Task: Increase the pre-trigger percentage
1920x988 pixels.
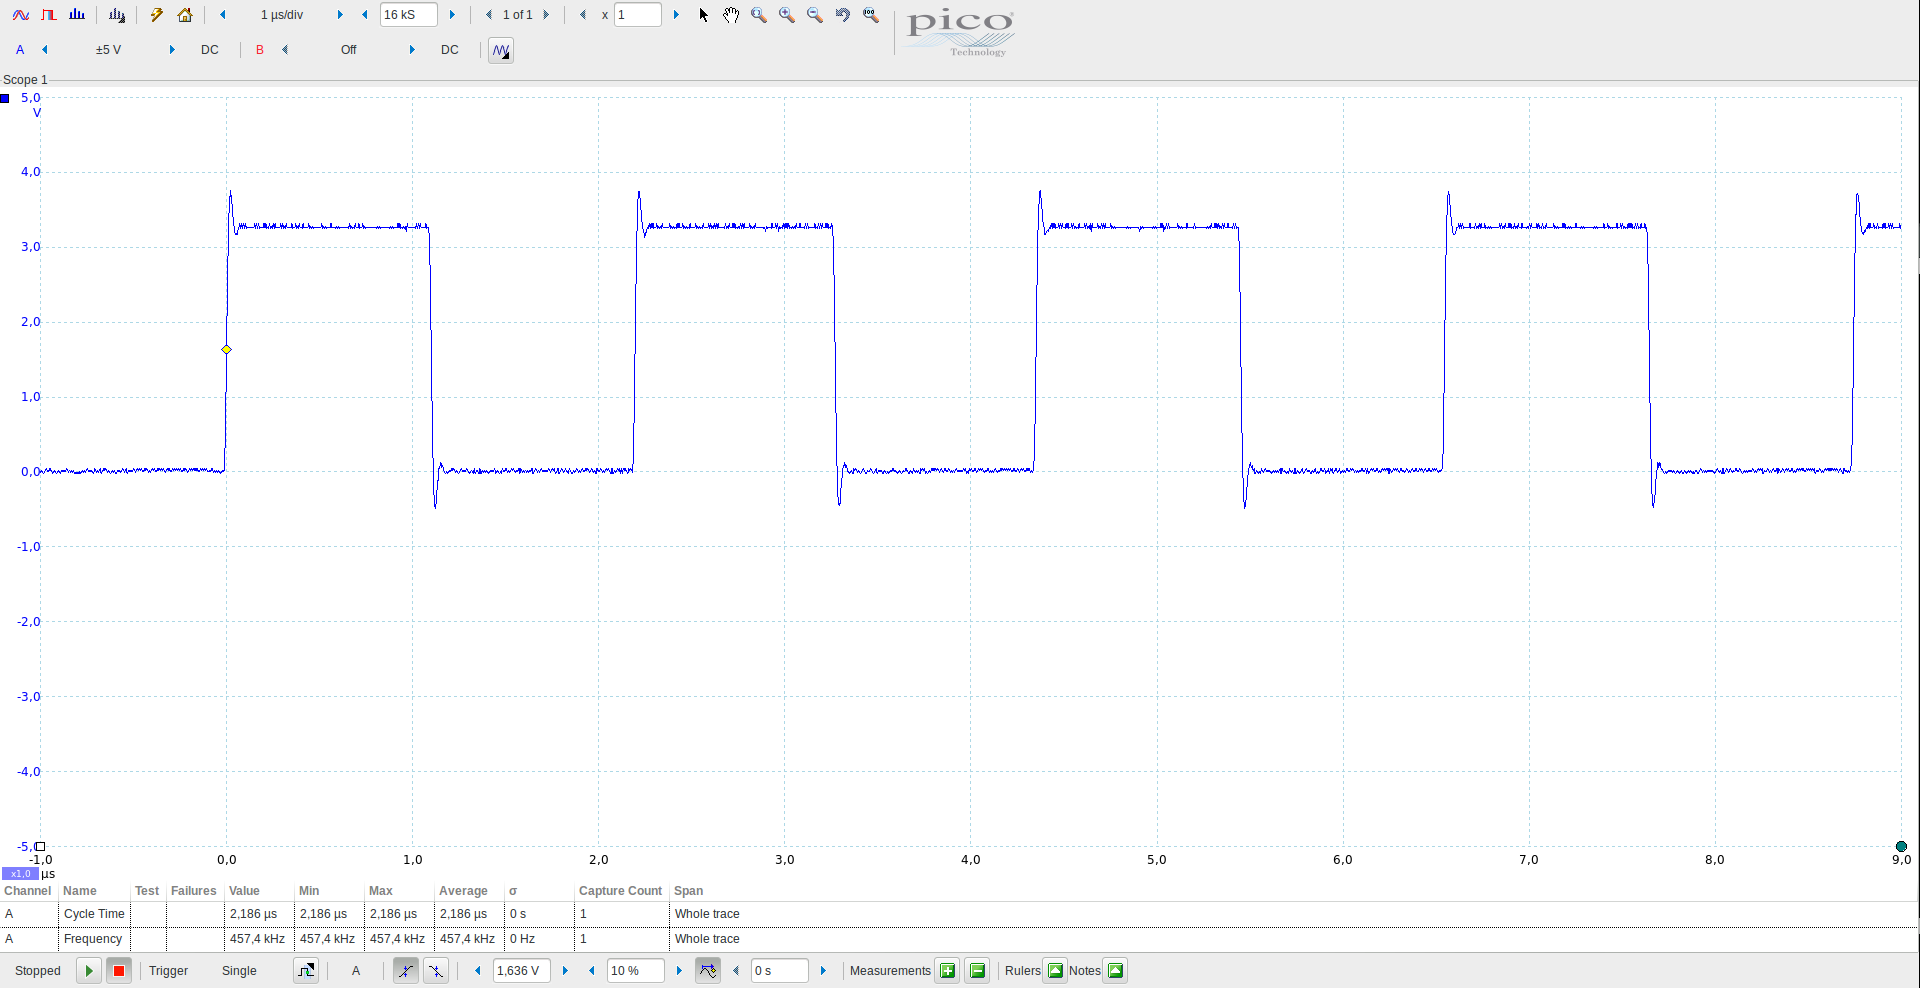Action: pos(679,971)
